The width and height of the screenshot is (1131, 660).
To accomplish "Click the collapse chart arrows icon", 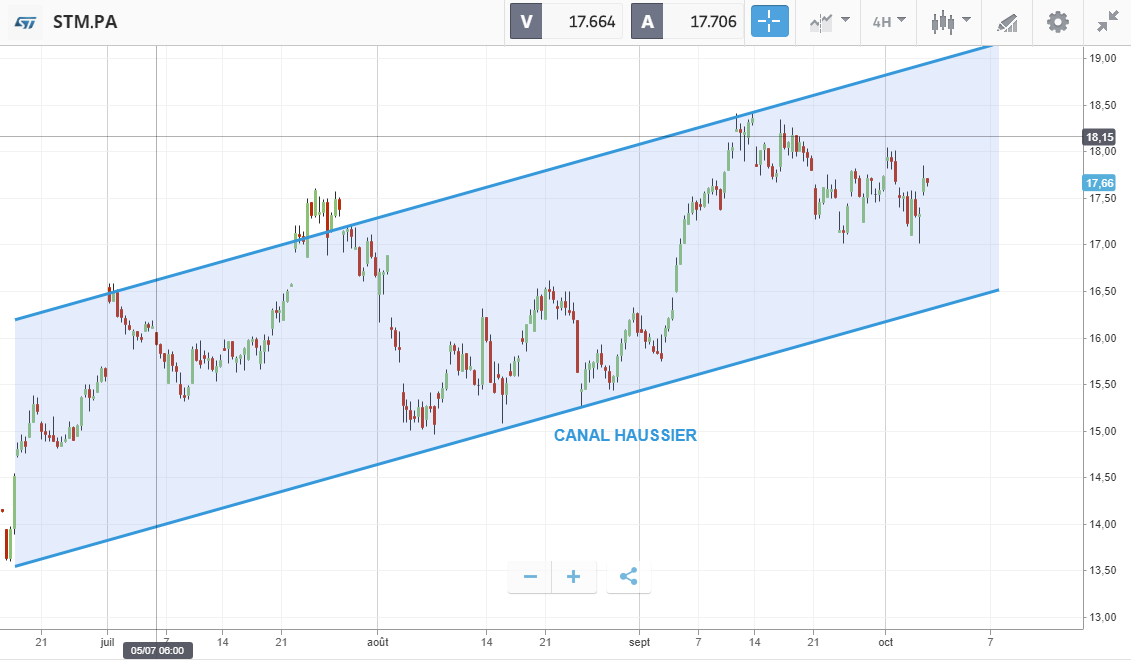I will tap(1107, 21).
